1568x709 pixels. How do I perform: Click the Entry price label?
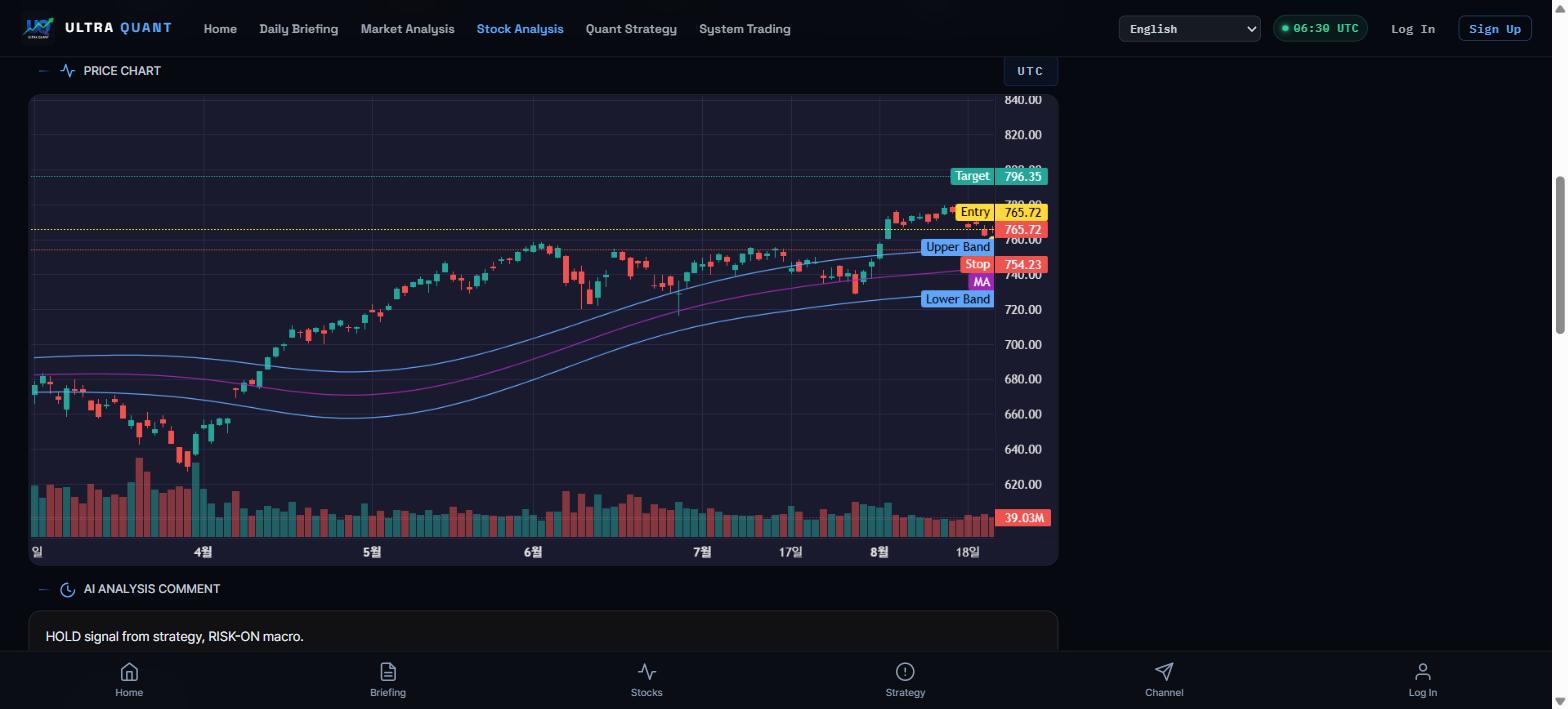pyautogui.click(x=975, y=212)
